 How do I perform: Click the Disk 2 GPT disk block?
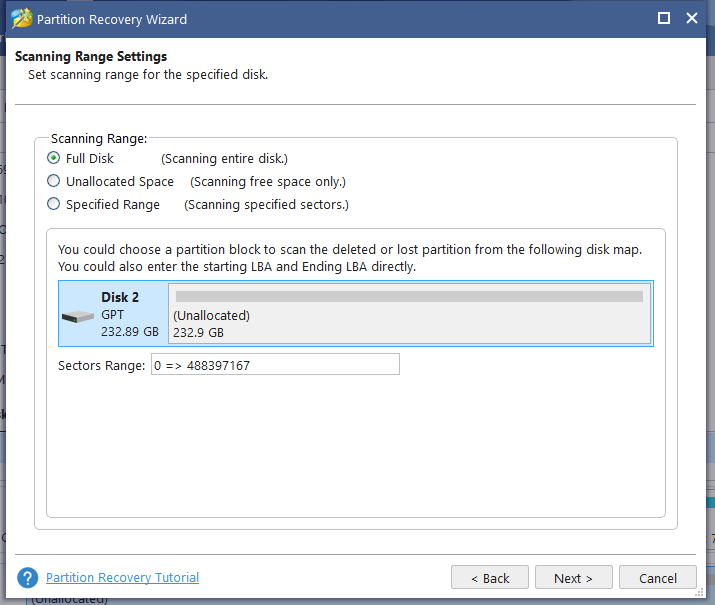(114, 314)
